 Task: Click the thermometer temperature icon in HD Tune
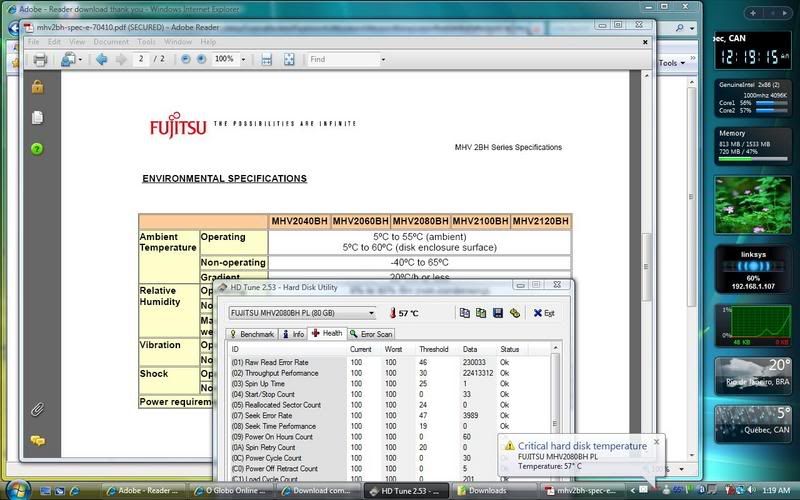[392, 313]
